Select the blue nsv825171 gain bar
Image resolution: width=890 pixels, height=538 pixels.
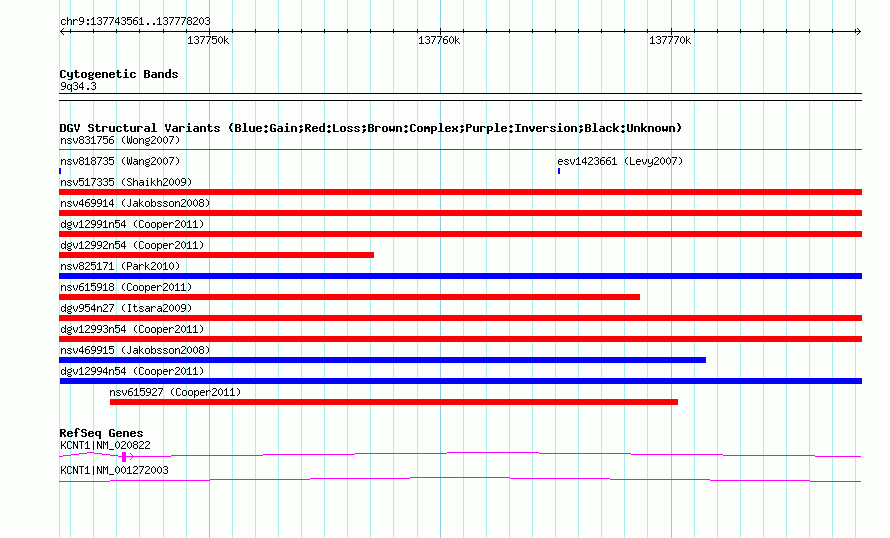[460, 276]
